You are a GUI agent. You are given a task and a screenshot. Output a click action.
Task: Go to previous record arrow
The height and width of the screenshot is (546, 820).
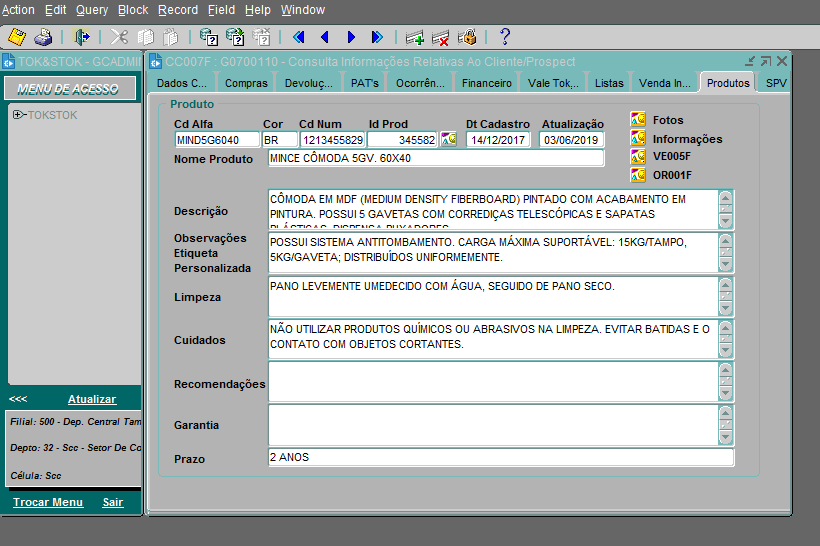[325, 37]
